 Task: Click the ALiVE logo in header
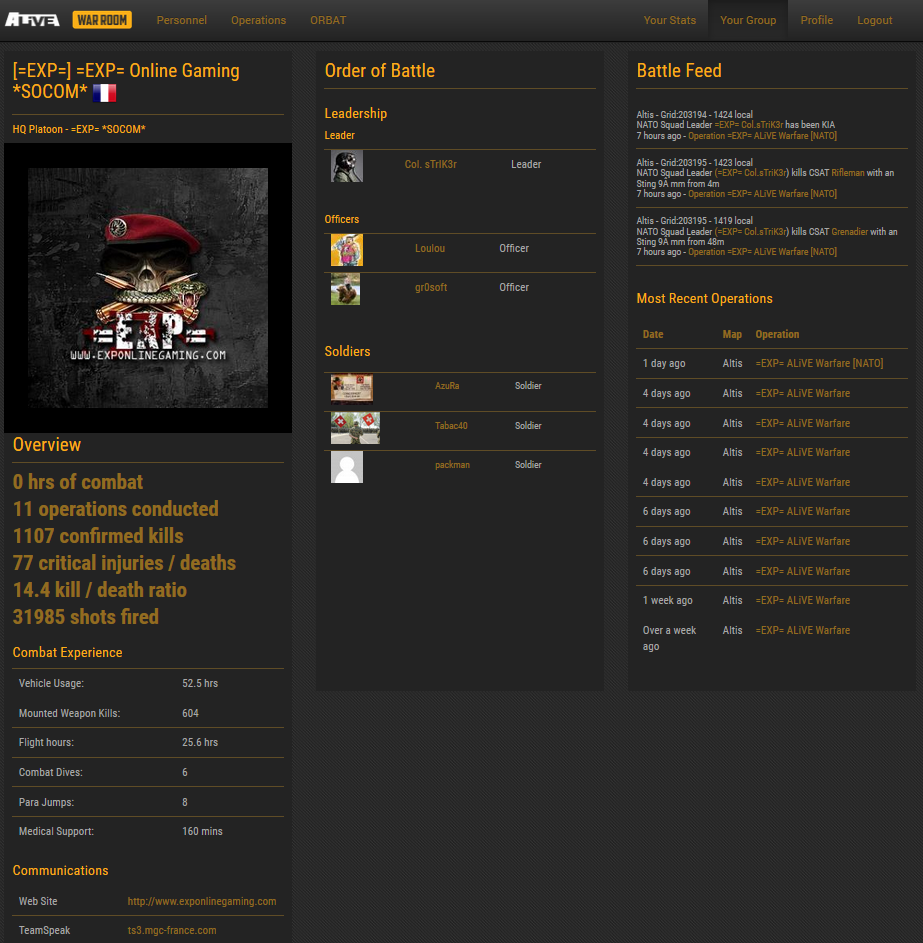(x=32, y=20)
